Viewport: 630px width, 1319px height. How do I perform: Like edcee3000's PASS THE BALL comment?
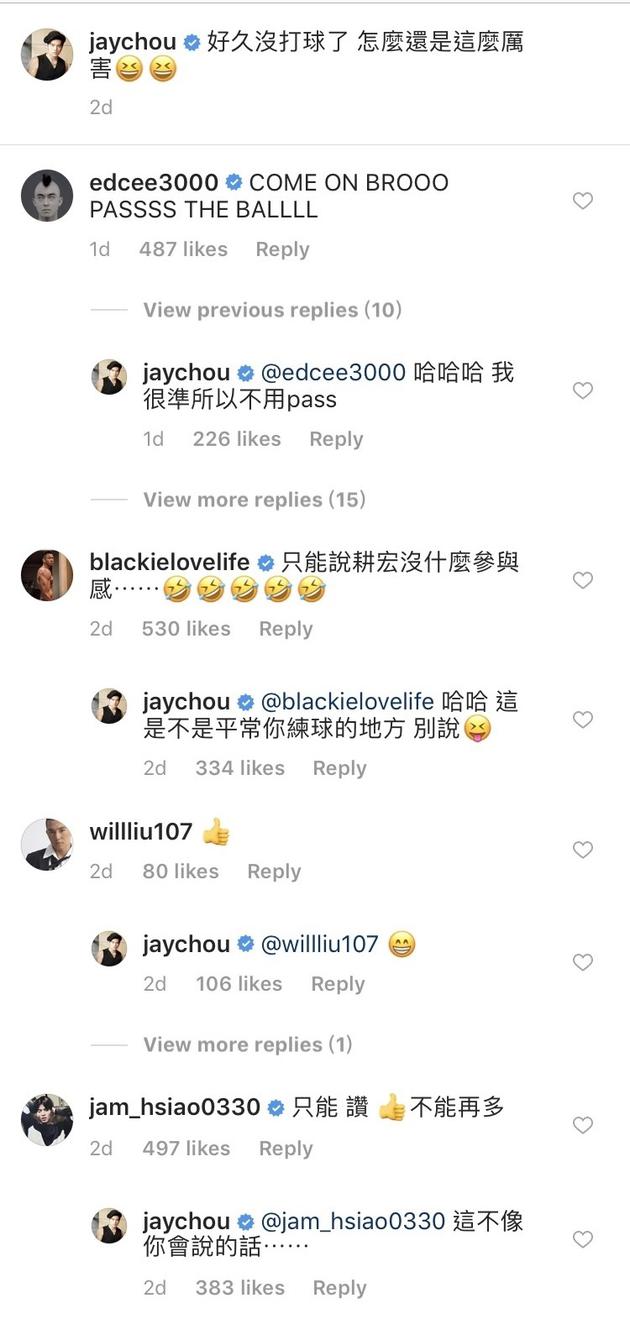coord(582,201)
